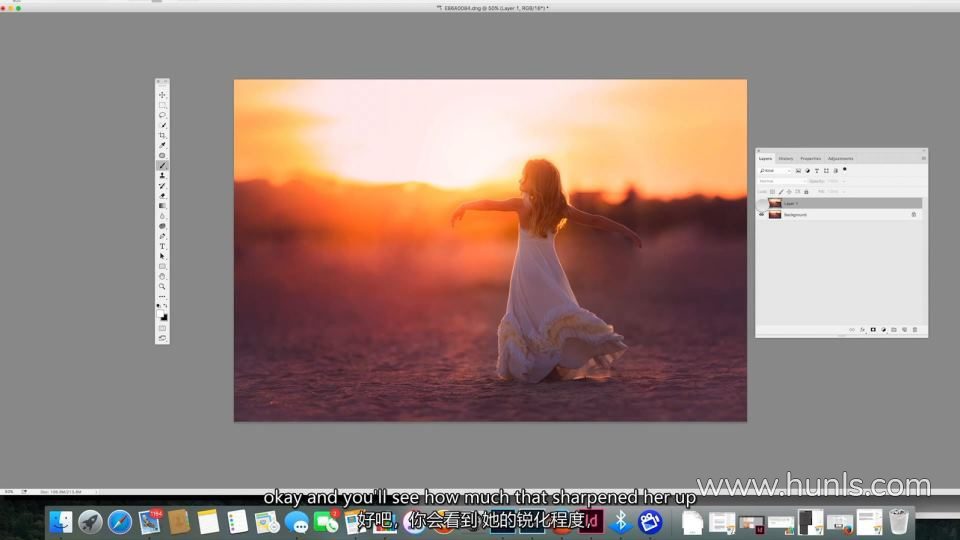
Task: Select the Horizontal Type tool
Action: pos(162,246)
